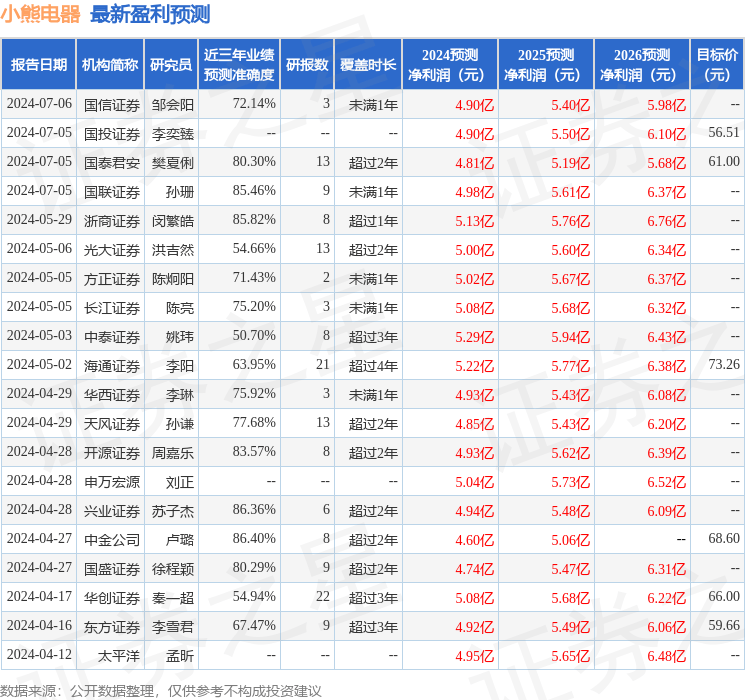Click target price 56.51
Viewport: 745px width, 700px height.
(x=724, y=133)
